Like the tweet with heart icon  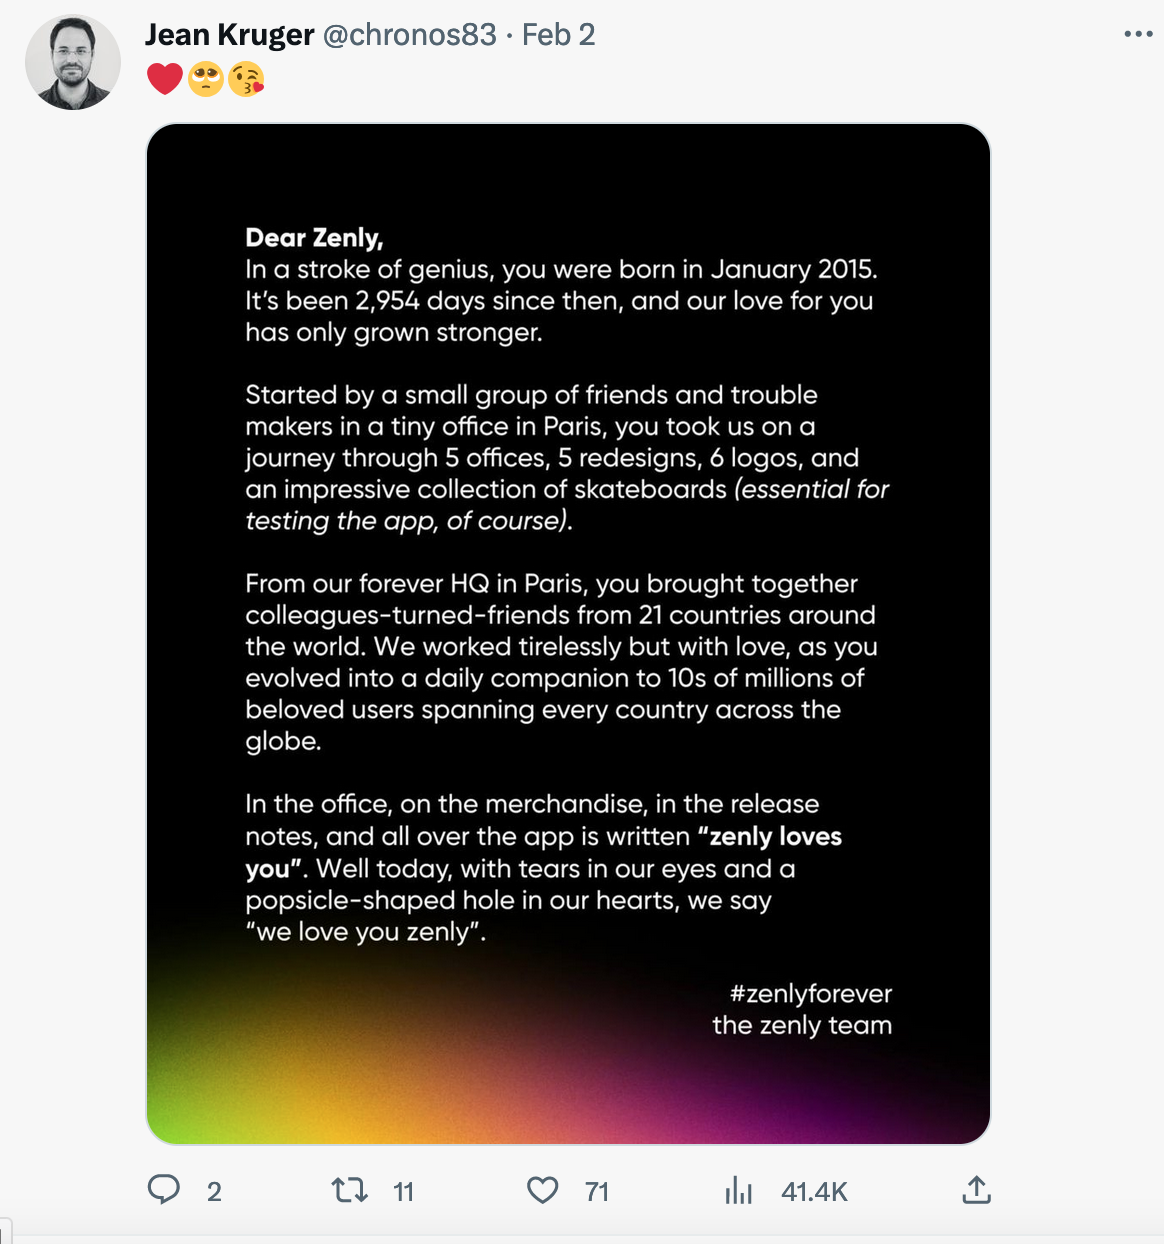click(542, 1190)
